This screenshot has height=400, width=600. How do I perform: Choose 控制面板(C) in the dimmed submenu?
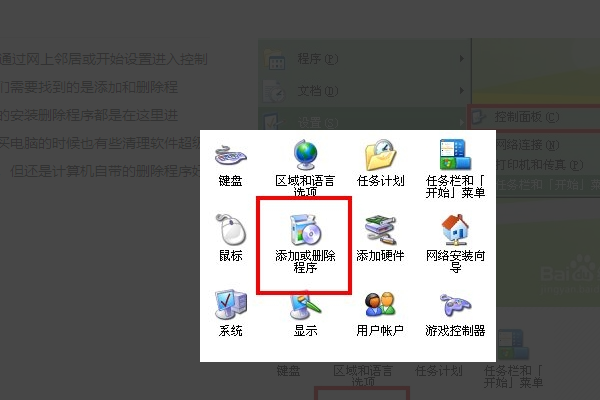click(534, 117)
